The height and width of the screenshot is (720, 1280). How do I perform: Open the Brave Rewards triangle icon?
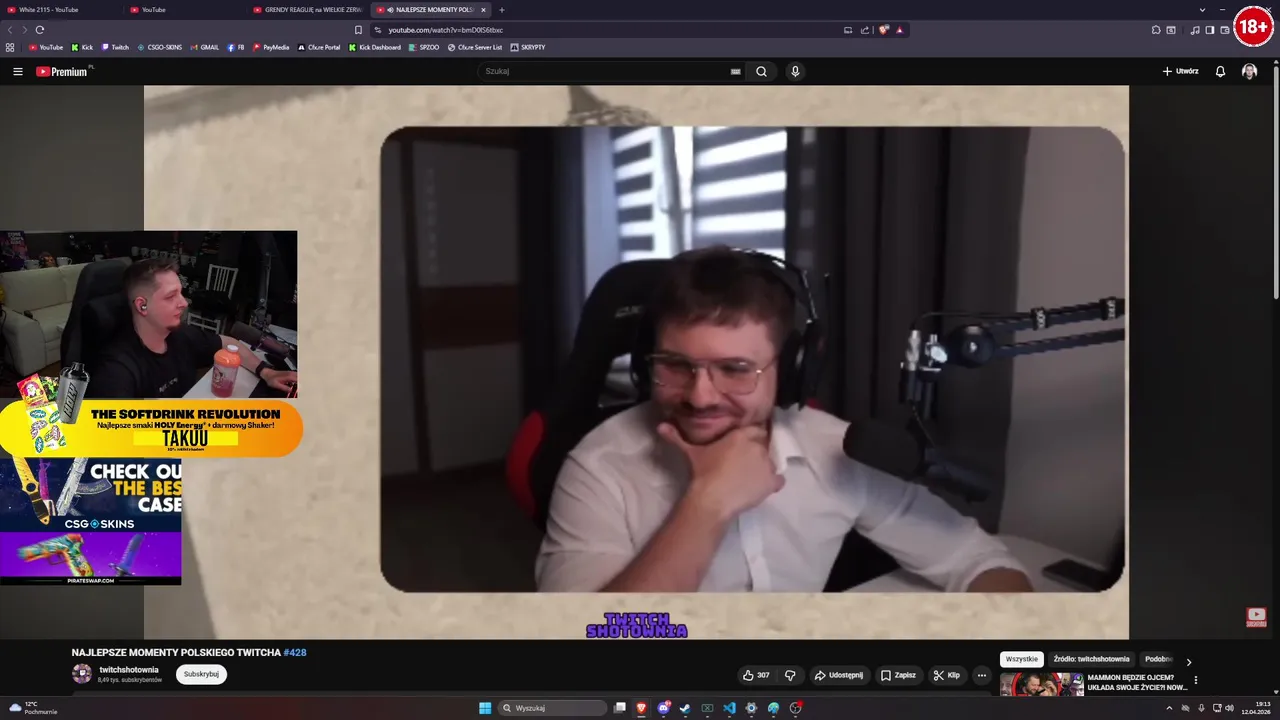[899, 30]
